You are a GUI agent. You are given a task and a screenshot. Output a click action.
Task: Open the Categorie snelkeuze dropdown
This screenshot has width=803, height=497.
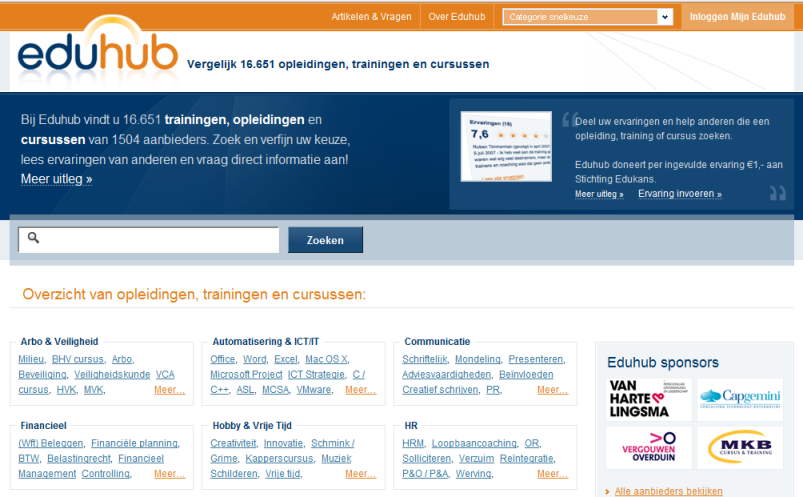(587, 17)
